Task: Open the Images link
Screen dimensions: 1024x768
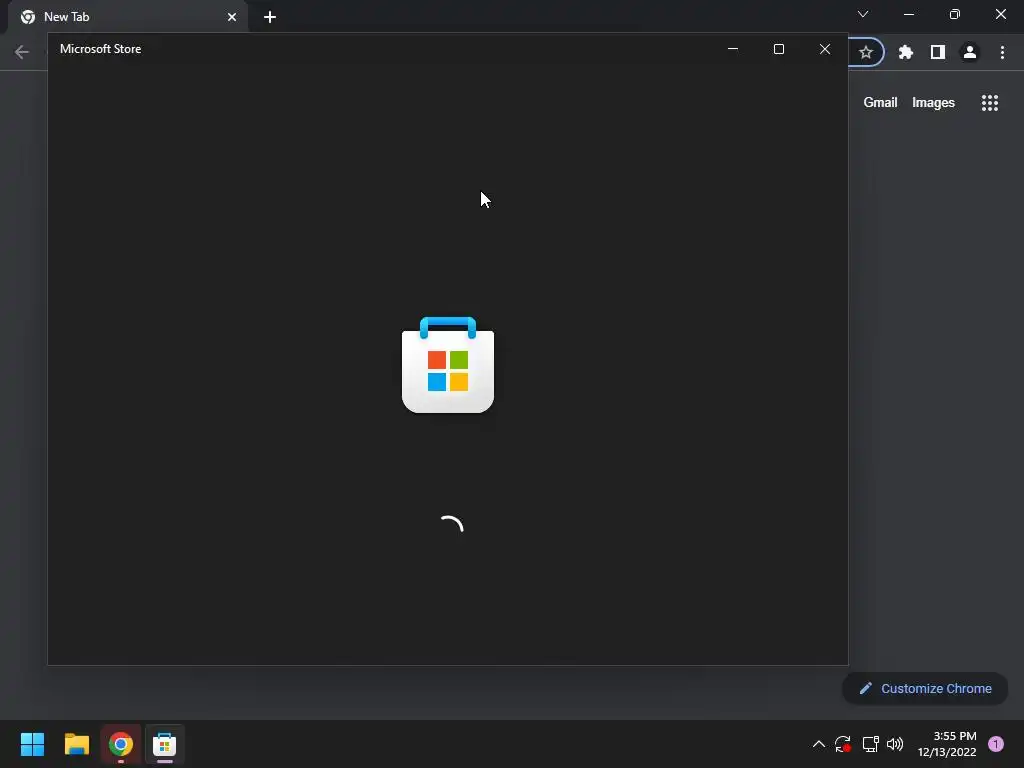Action: point(933,103)
